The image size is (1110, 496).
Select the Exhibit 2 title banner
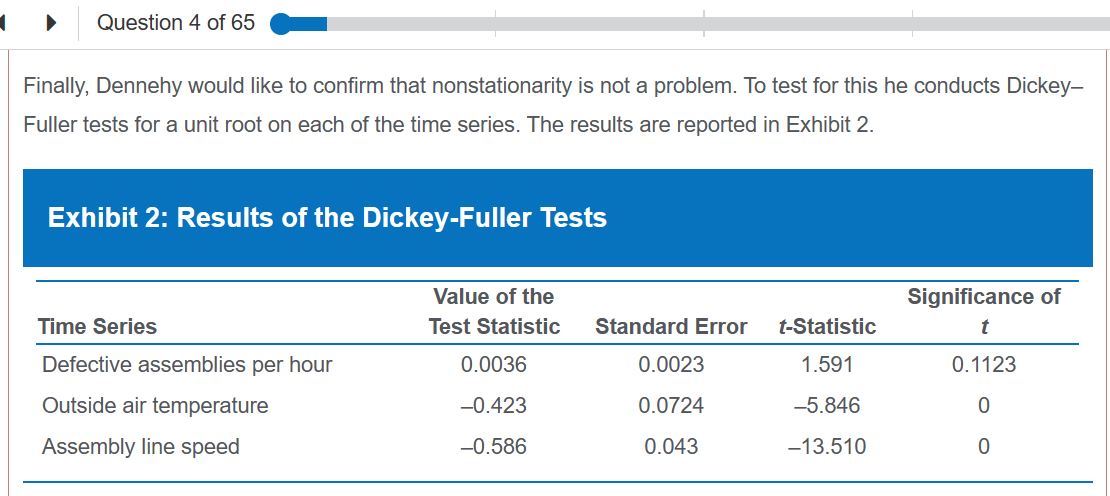click(327, 218)
